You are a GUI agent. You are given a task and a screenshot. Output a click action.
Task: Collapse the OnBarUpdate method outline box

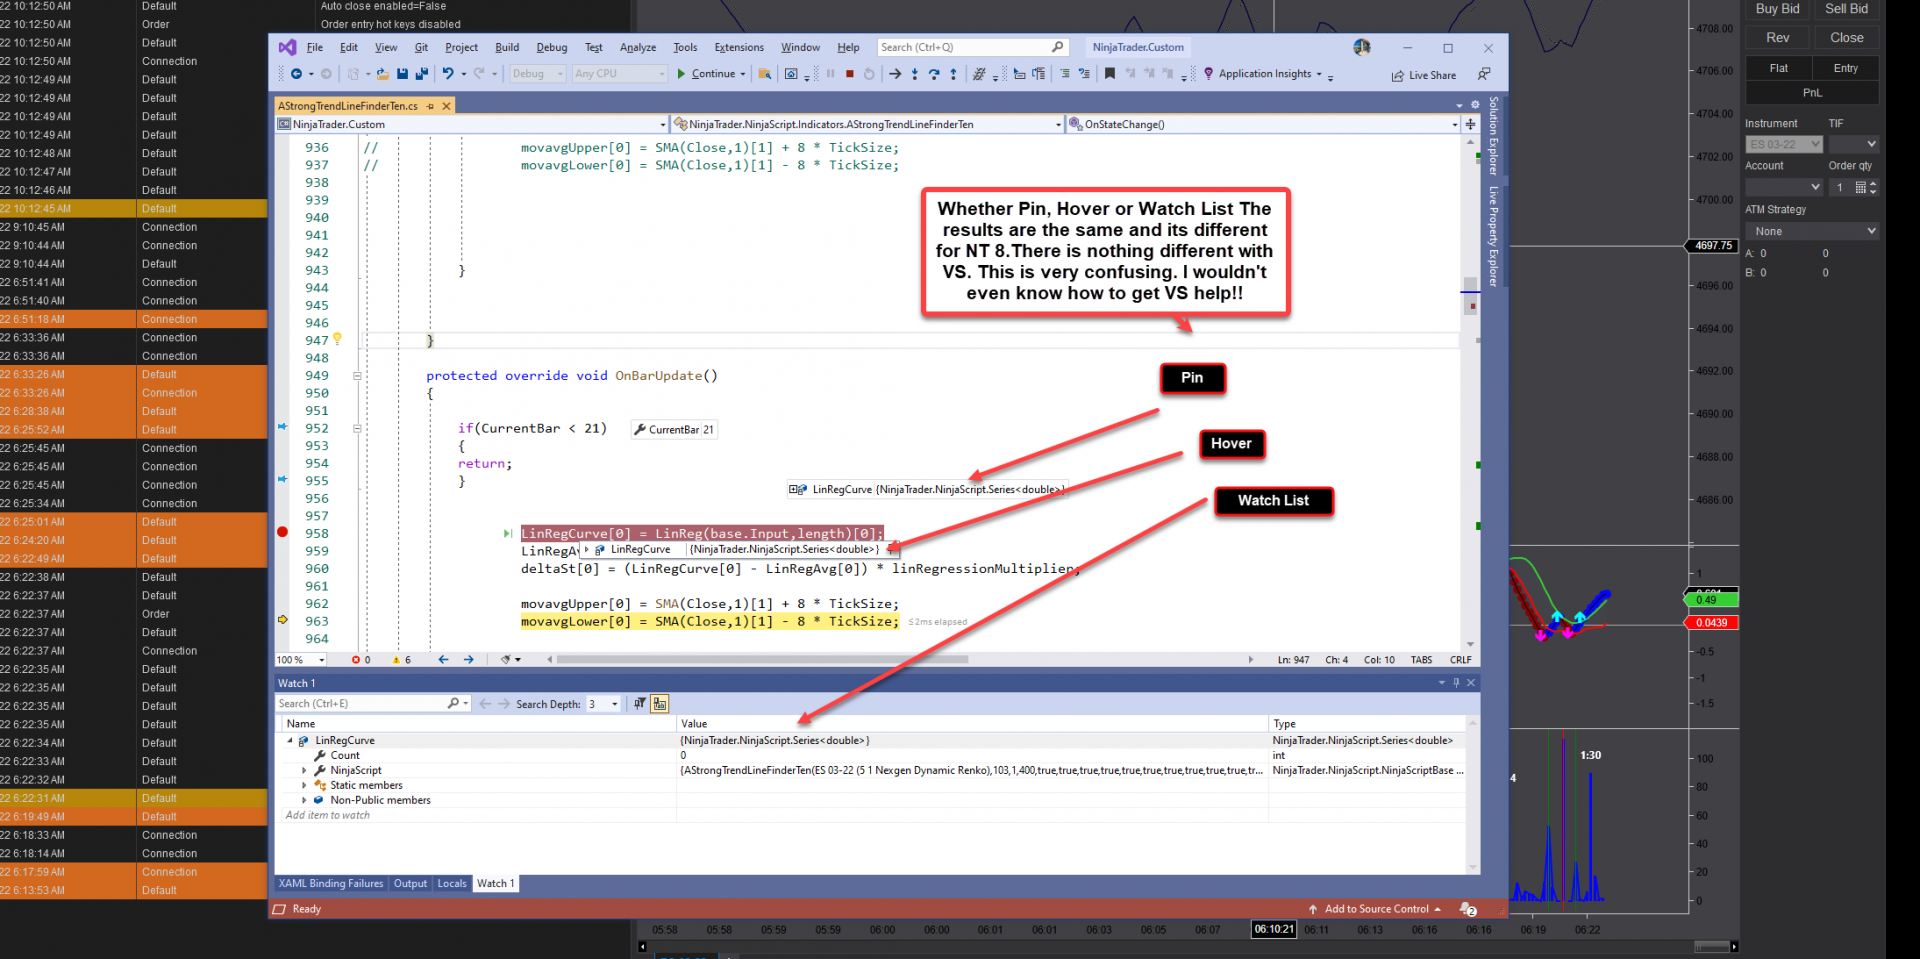click(x=357, y=376)
